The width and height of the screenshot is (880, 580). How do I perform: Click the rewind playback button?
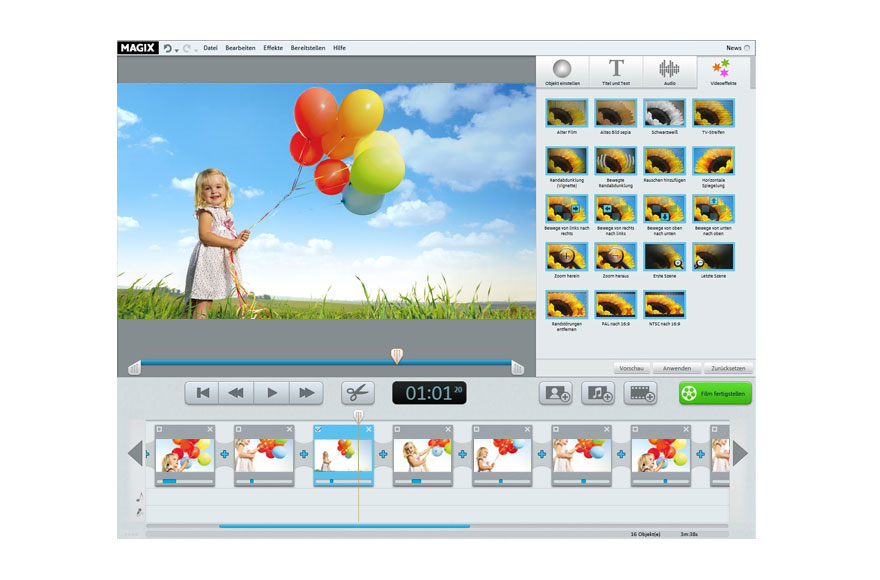point(236,392)
